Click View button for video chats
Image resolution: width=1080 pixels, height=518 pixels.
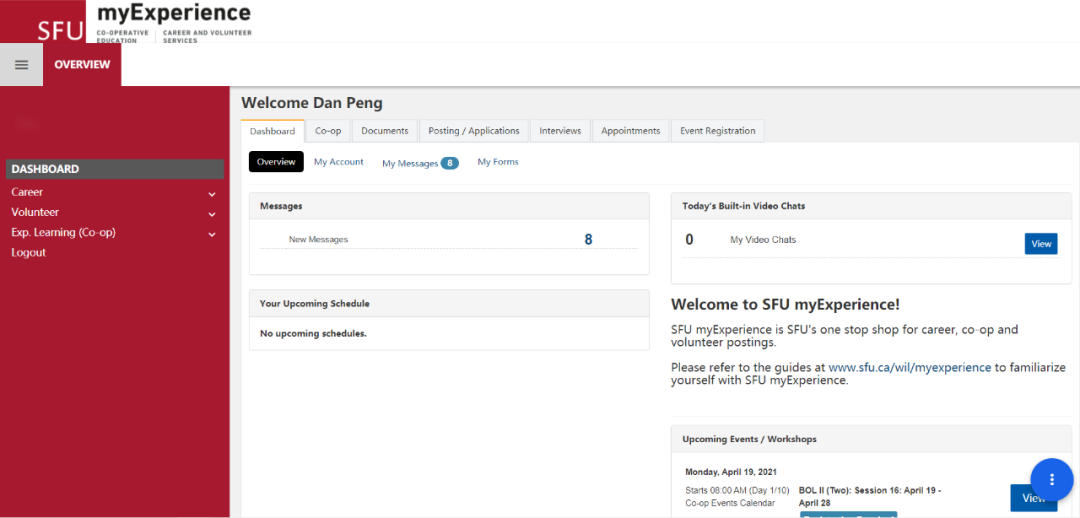click(x=1040, y=243)
